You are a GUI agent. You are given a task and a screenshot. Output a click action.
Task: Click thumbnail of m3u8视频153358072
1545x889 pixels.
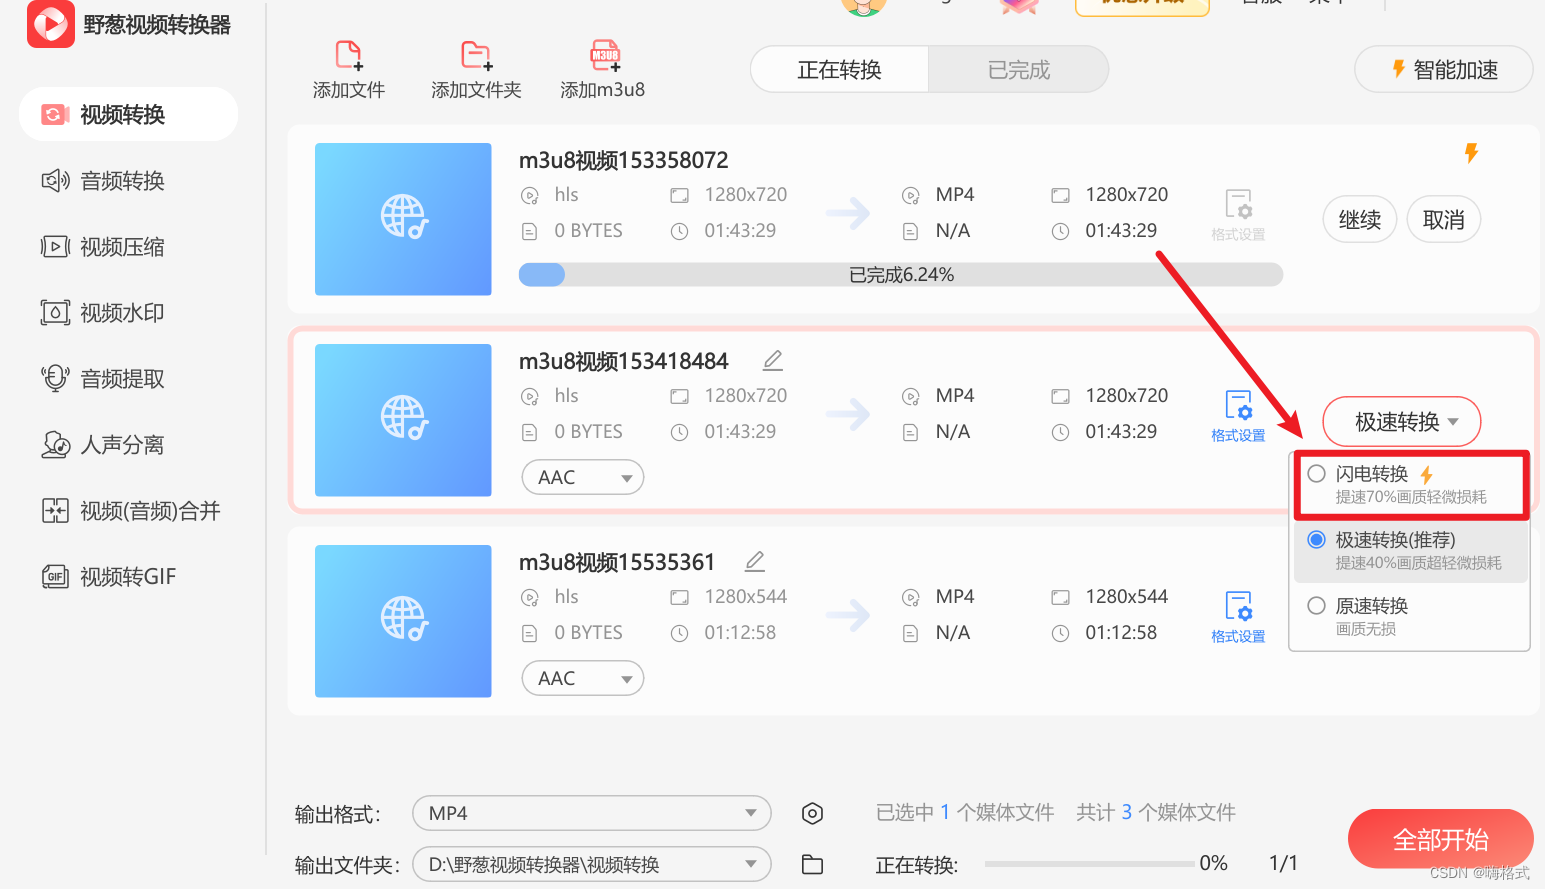pyautogui.click(x=403, y=219)
